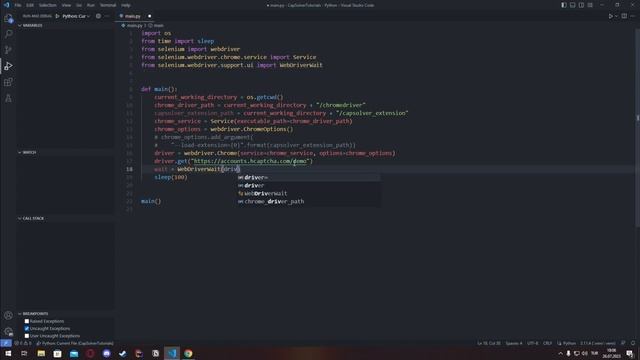This screenshot has height=360, width=640.
Task: Open the Go menu
Action: point(79,5)
